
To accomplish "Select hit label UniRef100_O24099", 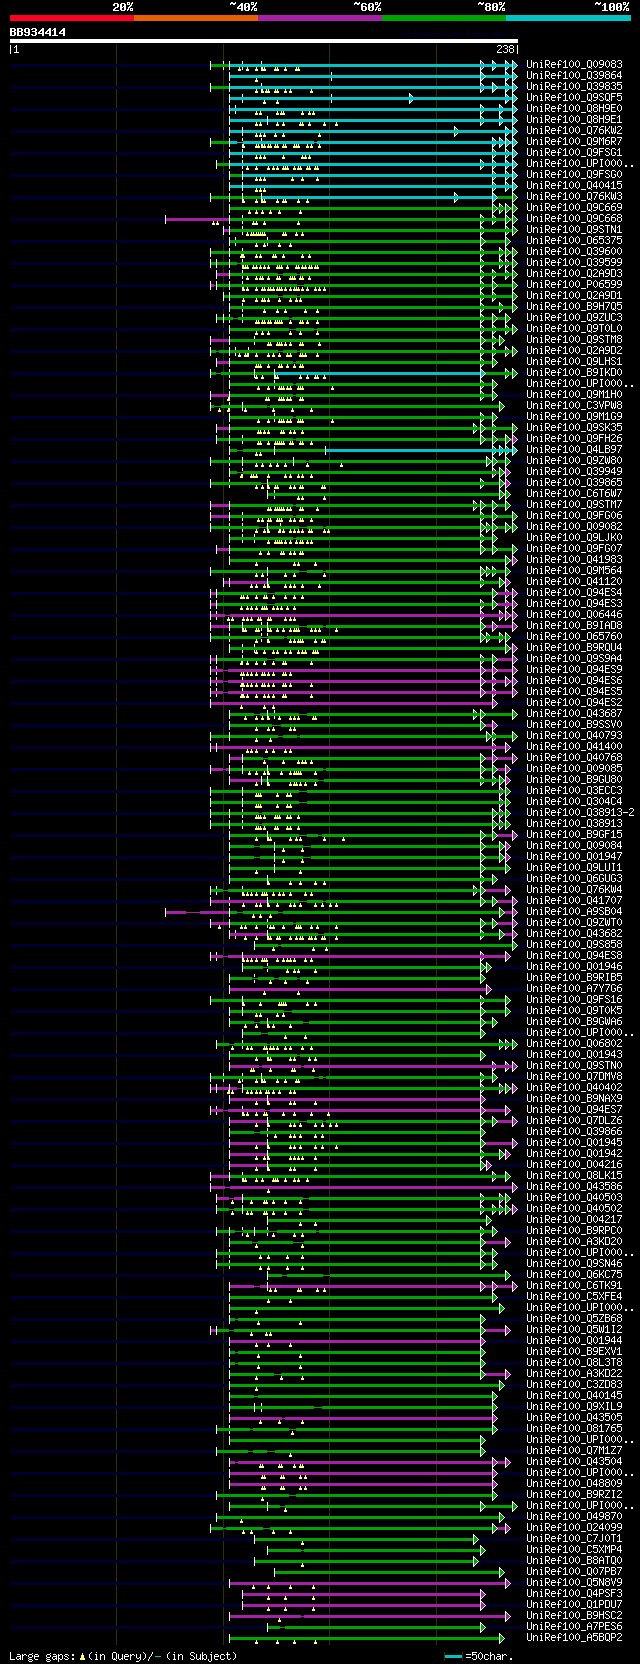I will [x=574, y=1527].
